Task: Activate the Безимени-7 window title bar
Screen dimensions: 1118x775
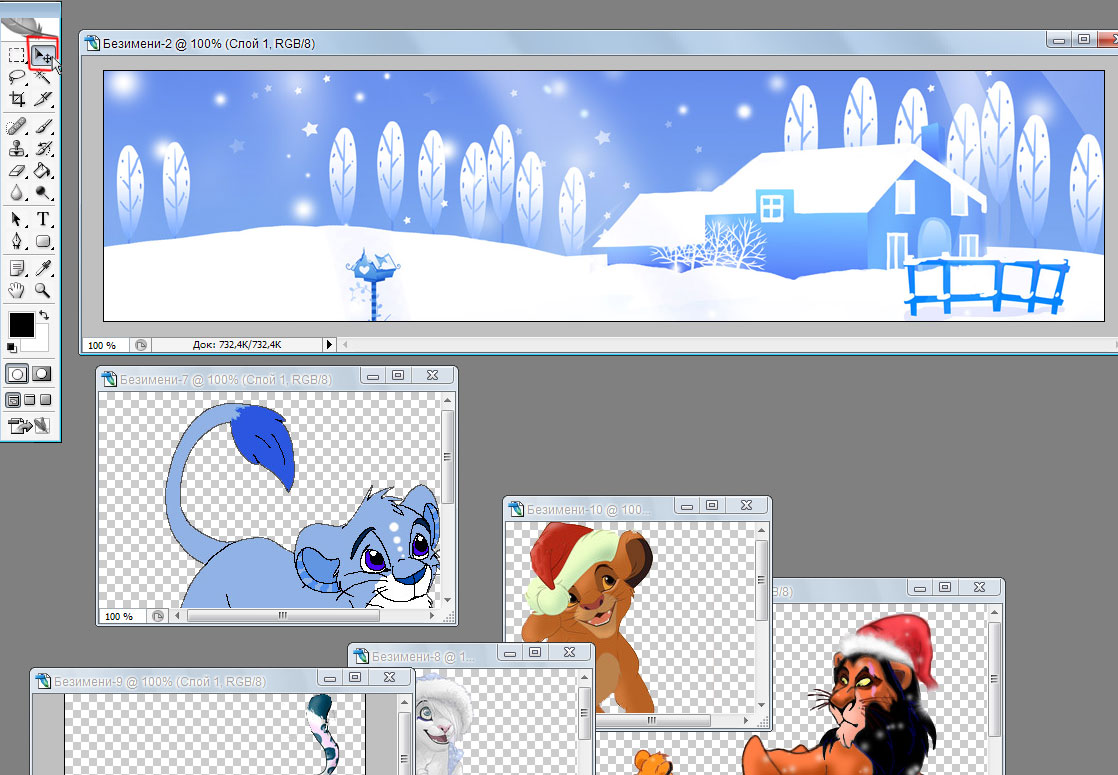Action: point(228,379)
